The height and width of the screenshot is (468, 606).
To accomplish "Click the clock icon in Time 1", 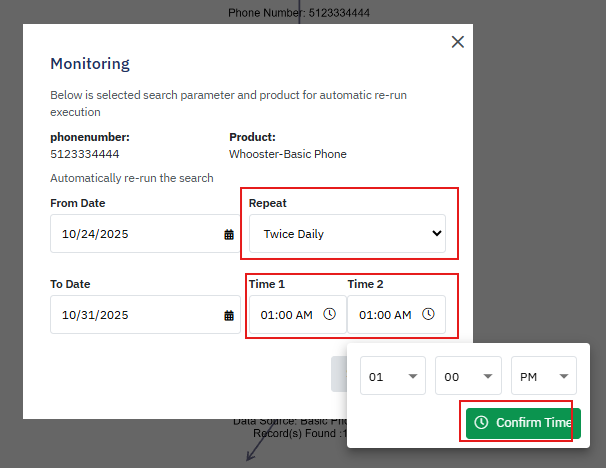I will pos(330,314).
